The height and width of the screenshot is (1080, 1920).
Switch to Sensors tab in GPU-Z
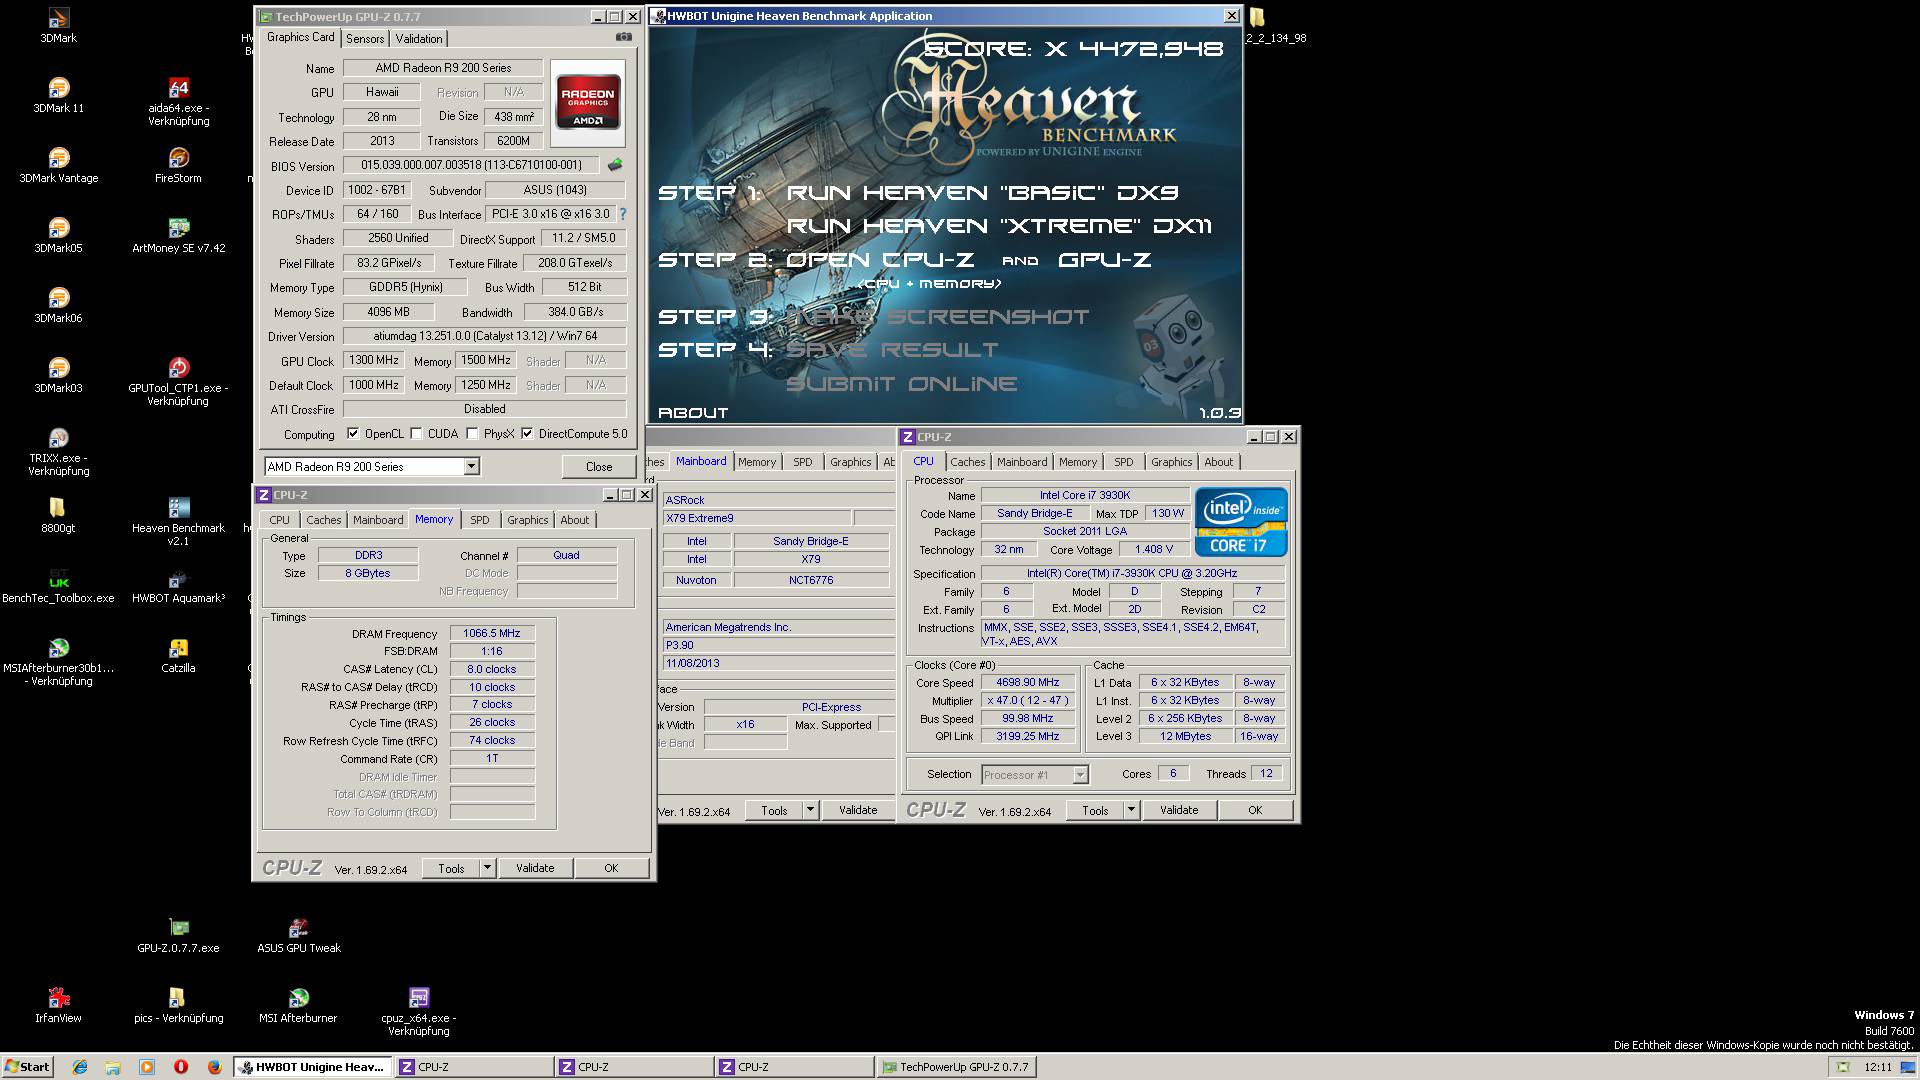[x=365, y=39]
